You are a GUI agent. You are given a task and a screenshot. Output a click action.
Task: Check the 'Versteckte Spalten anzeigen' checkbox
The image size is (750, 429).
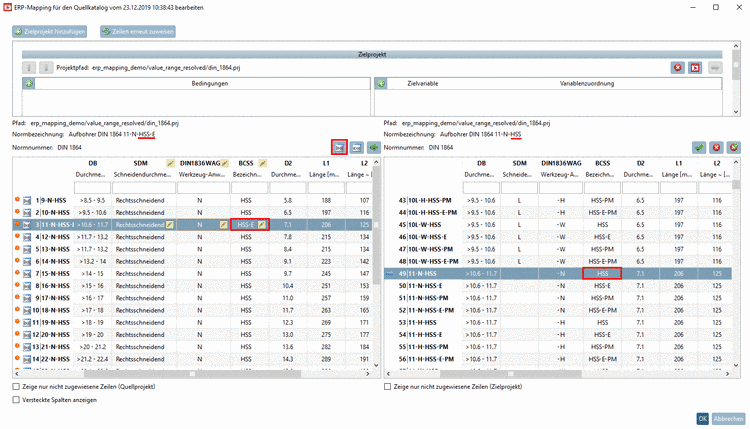click(x=15, y=399)
